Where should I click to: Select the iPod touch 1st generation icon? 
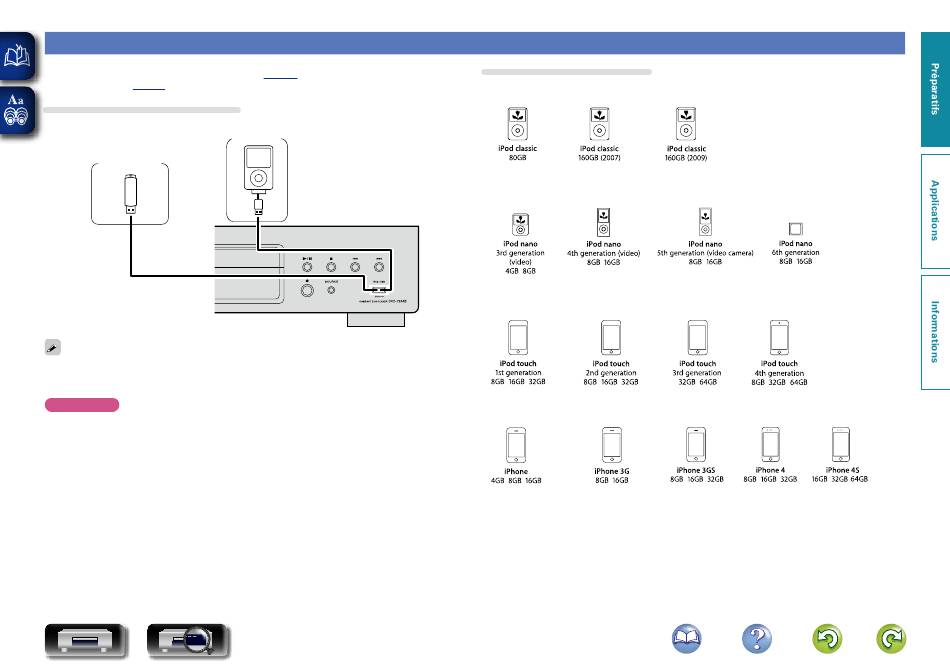click(518, 338)
